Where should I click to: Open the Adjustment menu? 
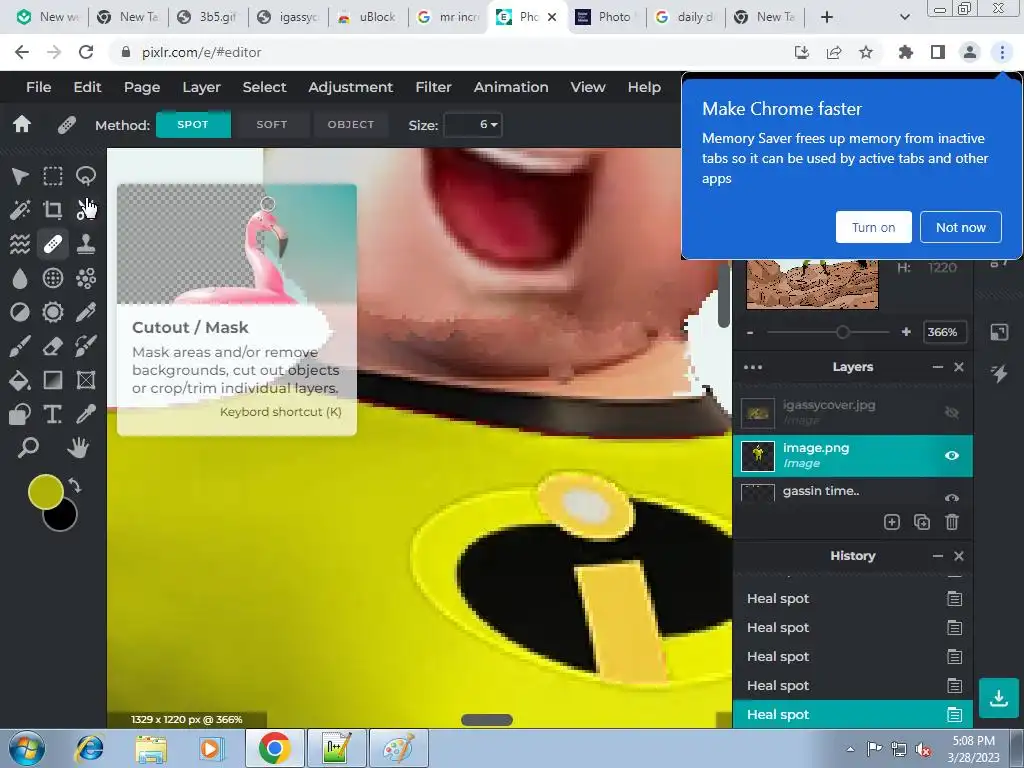(x=351, y=87)
